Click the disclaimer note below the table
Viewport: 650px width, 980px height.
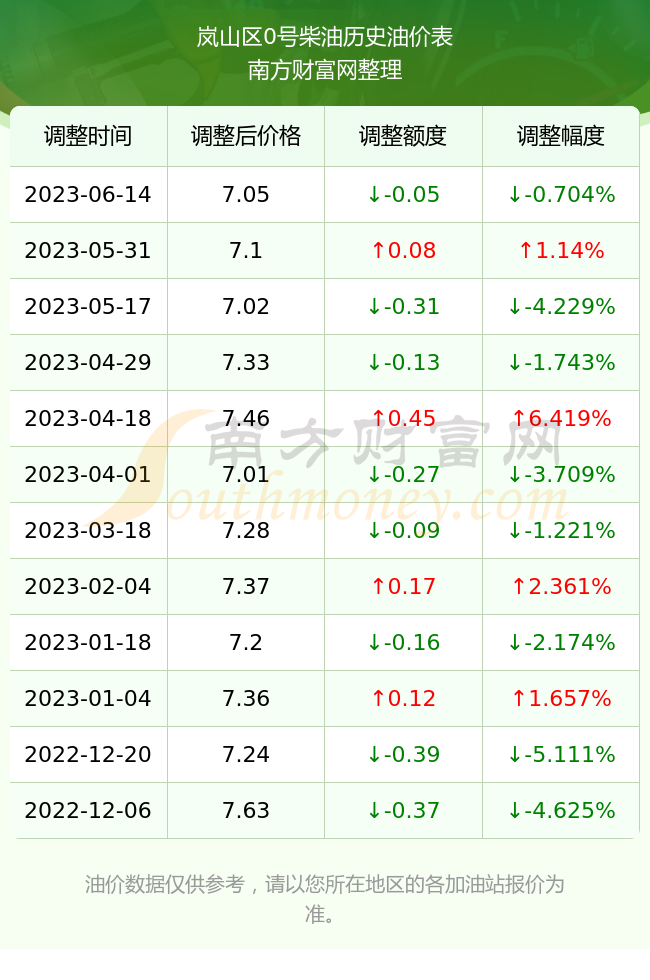tap(324, 899)
